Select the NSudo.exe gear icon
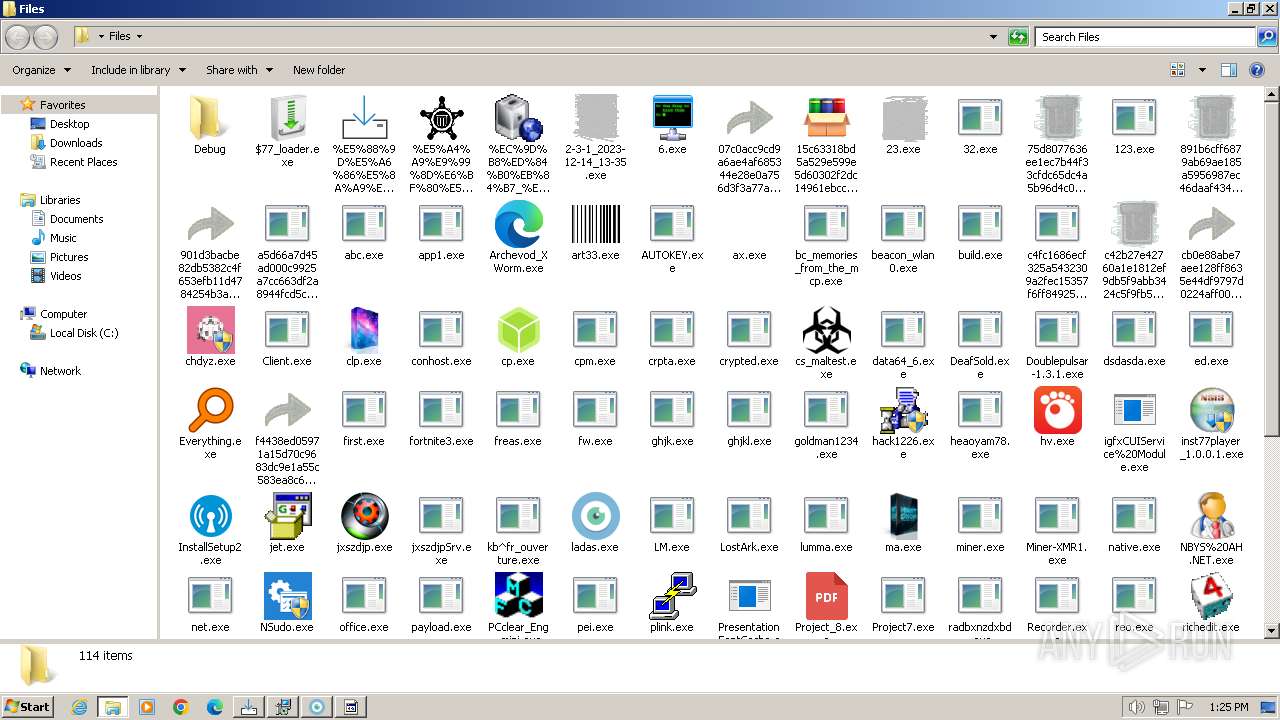Screen dimensions: 1280x720 287,596
